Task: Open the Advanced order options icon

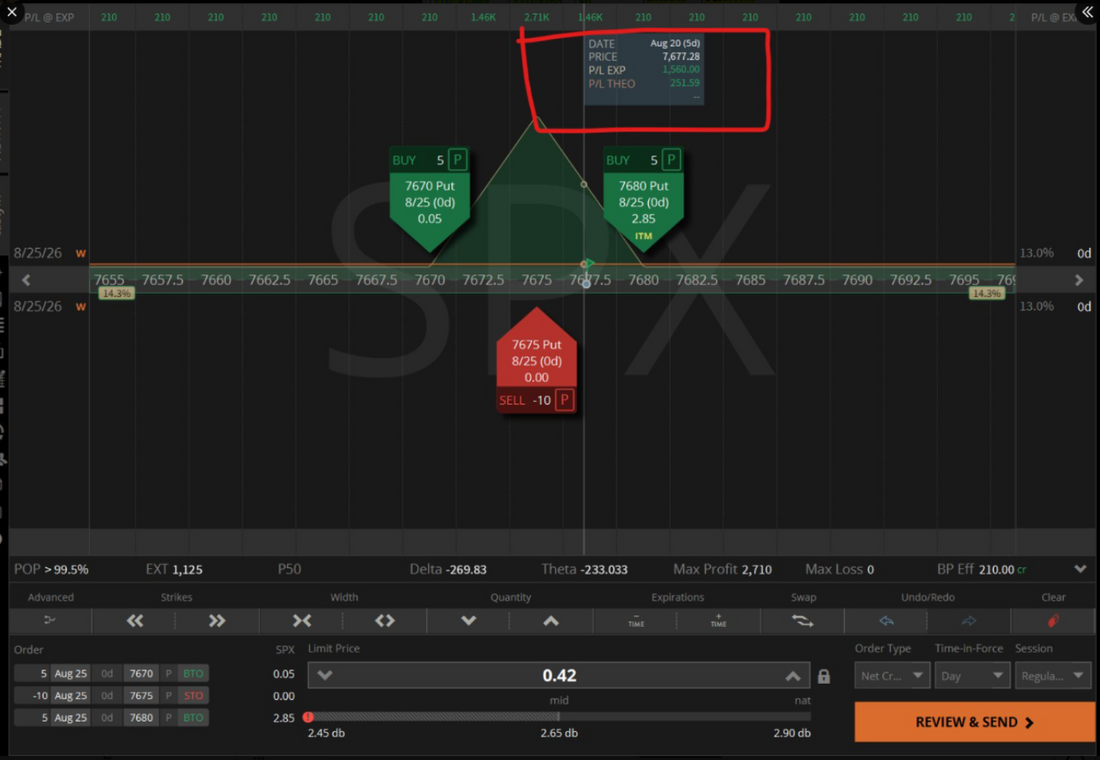Action: point(50,620)
